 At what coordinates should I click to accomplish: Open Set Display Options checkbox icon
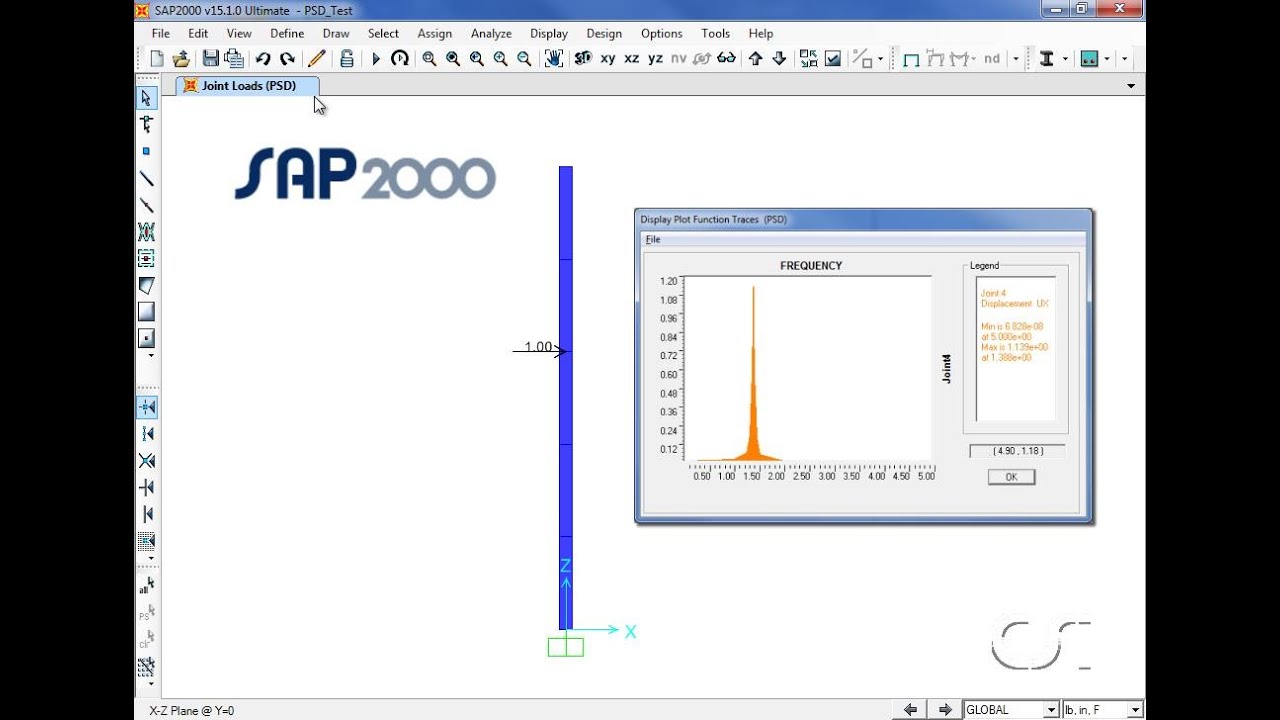point(832,59)
